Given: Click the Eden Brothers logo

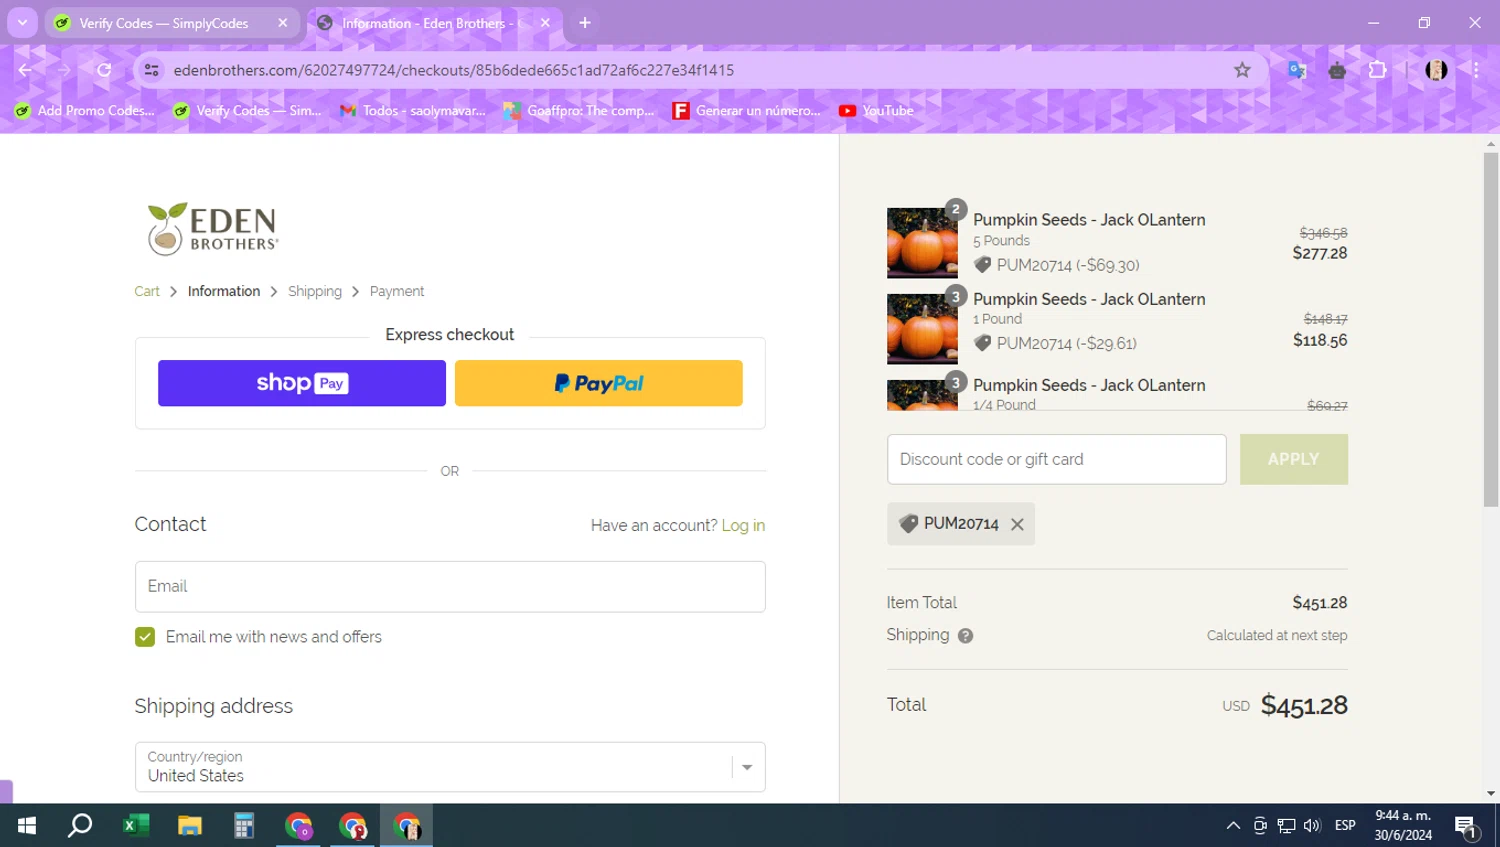Looking at the screenshot, I should point(213,228).
